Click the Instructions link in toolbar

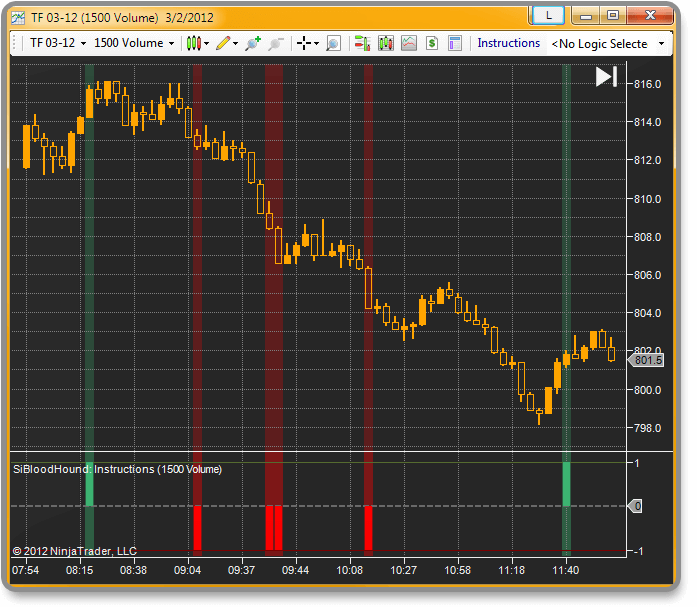(509, 43)
